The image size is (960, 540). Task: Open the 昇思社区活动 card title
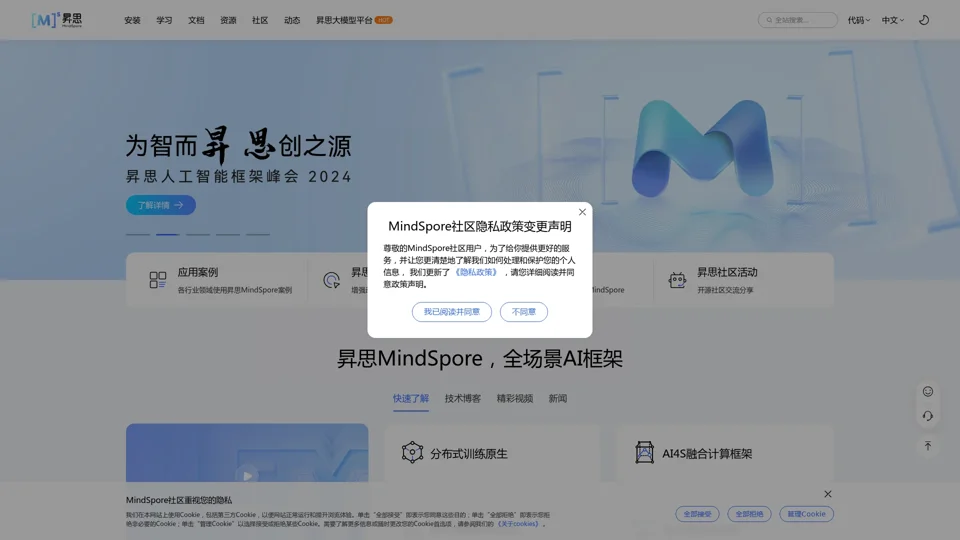(x=727, y=272)
